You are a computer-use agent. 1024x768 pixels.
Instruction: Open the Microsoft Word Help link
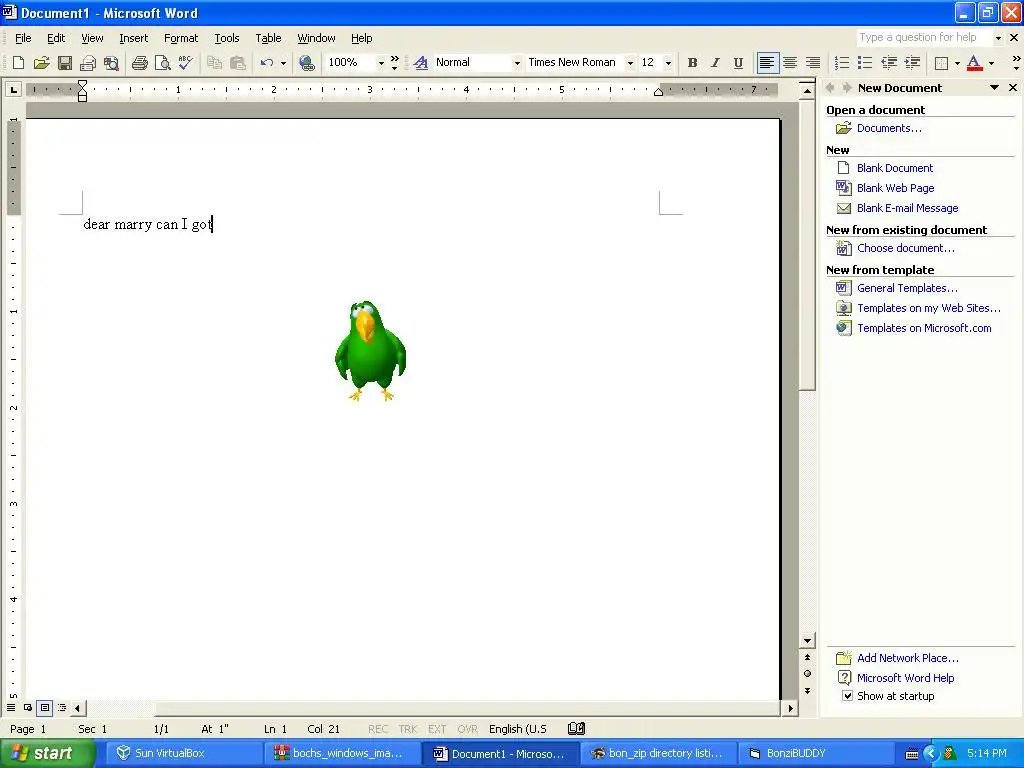tap(905, 678)
